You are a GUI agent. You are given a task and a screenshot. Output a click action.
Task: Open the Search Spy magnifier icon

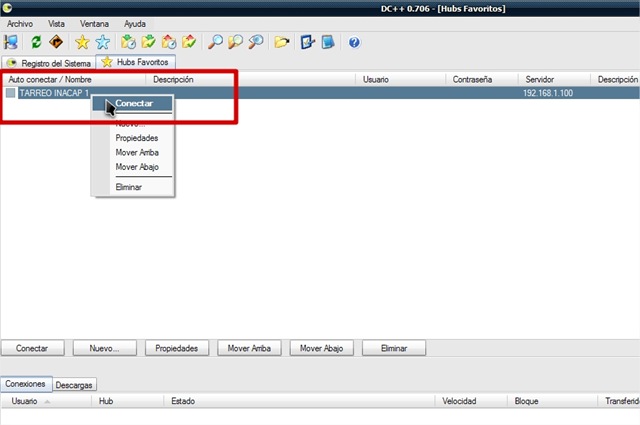256,42
